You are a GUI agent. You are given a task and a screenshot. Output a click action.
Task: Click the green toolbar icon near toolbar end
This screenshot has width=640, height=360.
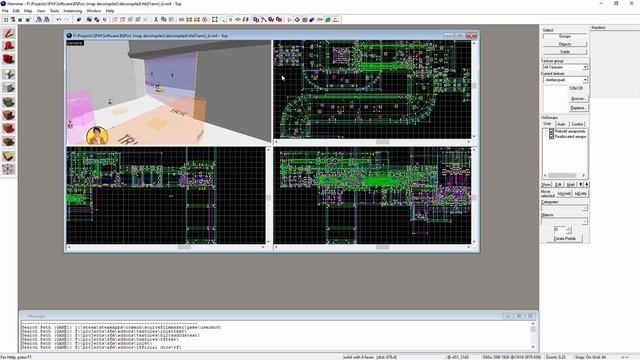pyautogui.click(x=328, y=20)
